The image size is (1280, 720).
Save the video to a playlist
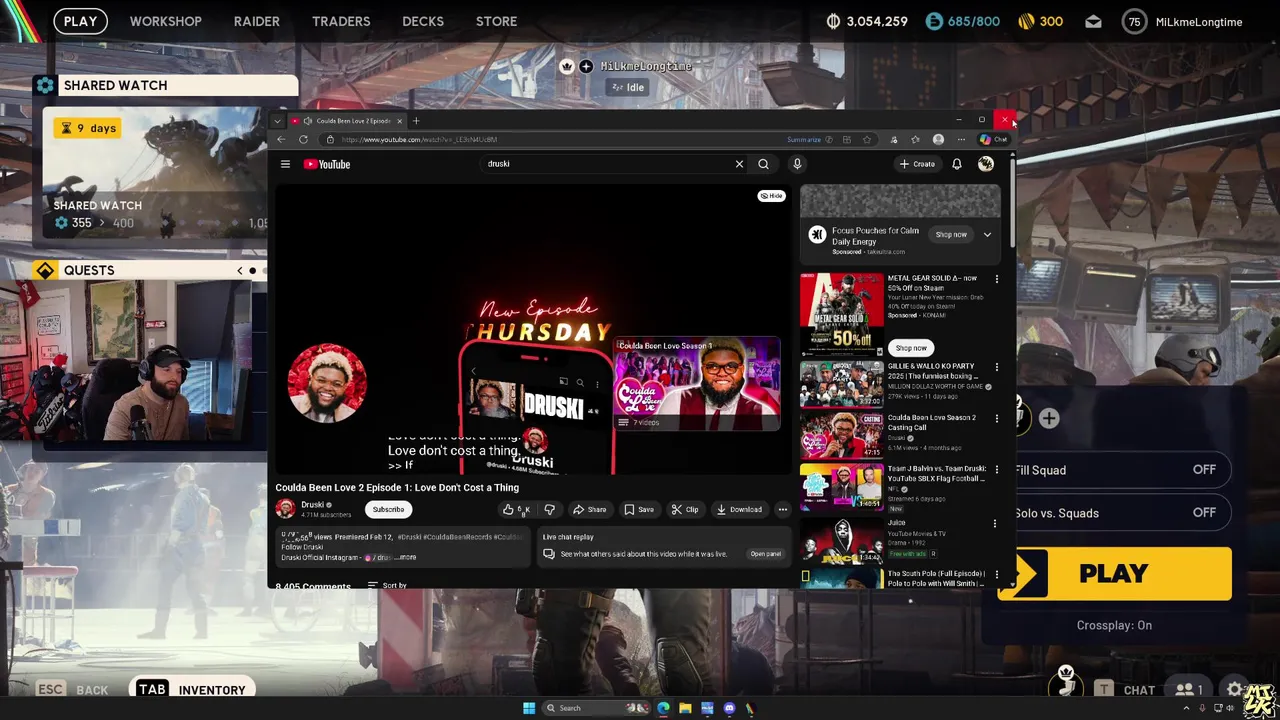coord(639,510)
